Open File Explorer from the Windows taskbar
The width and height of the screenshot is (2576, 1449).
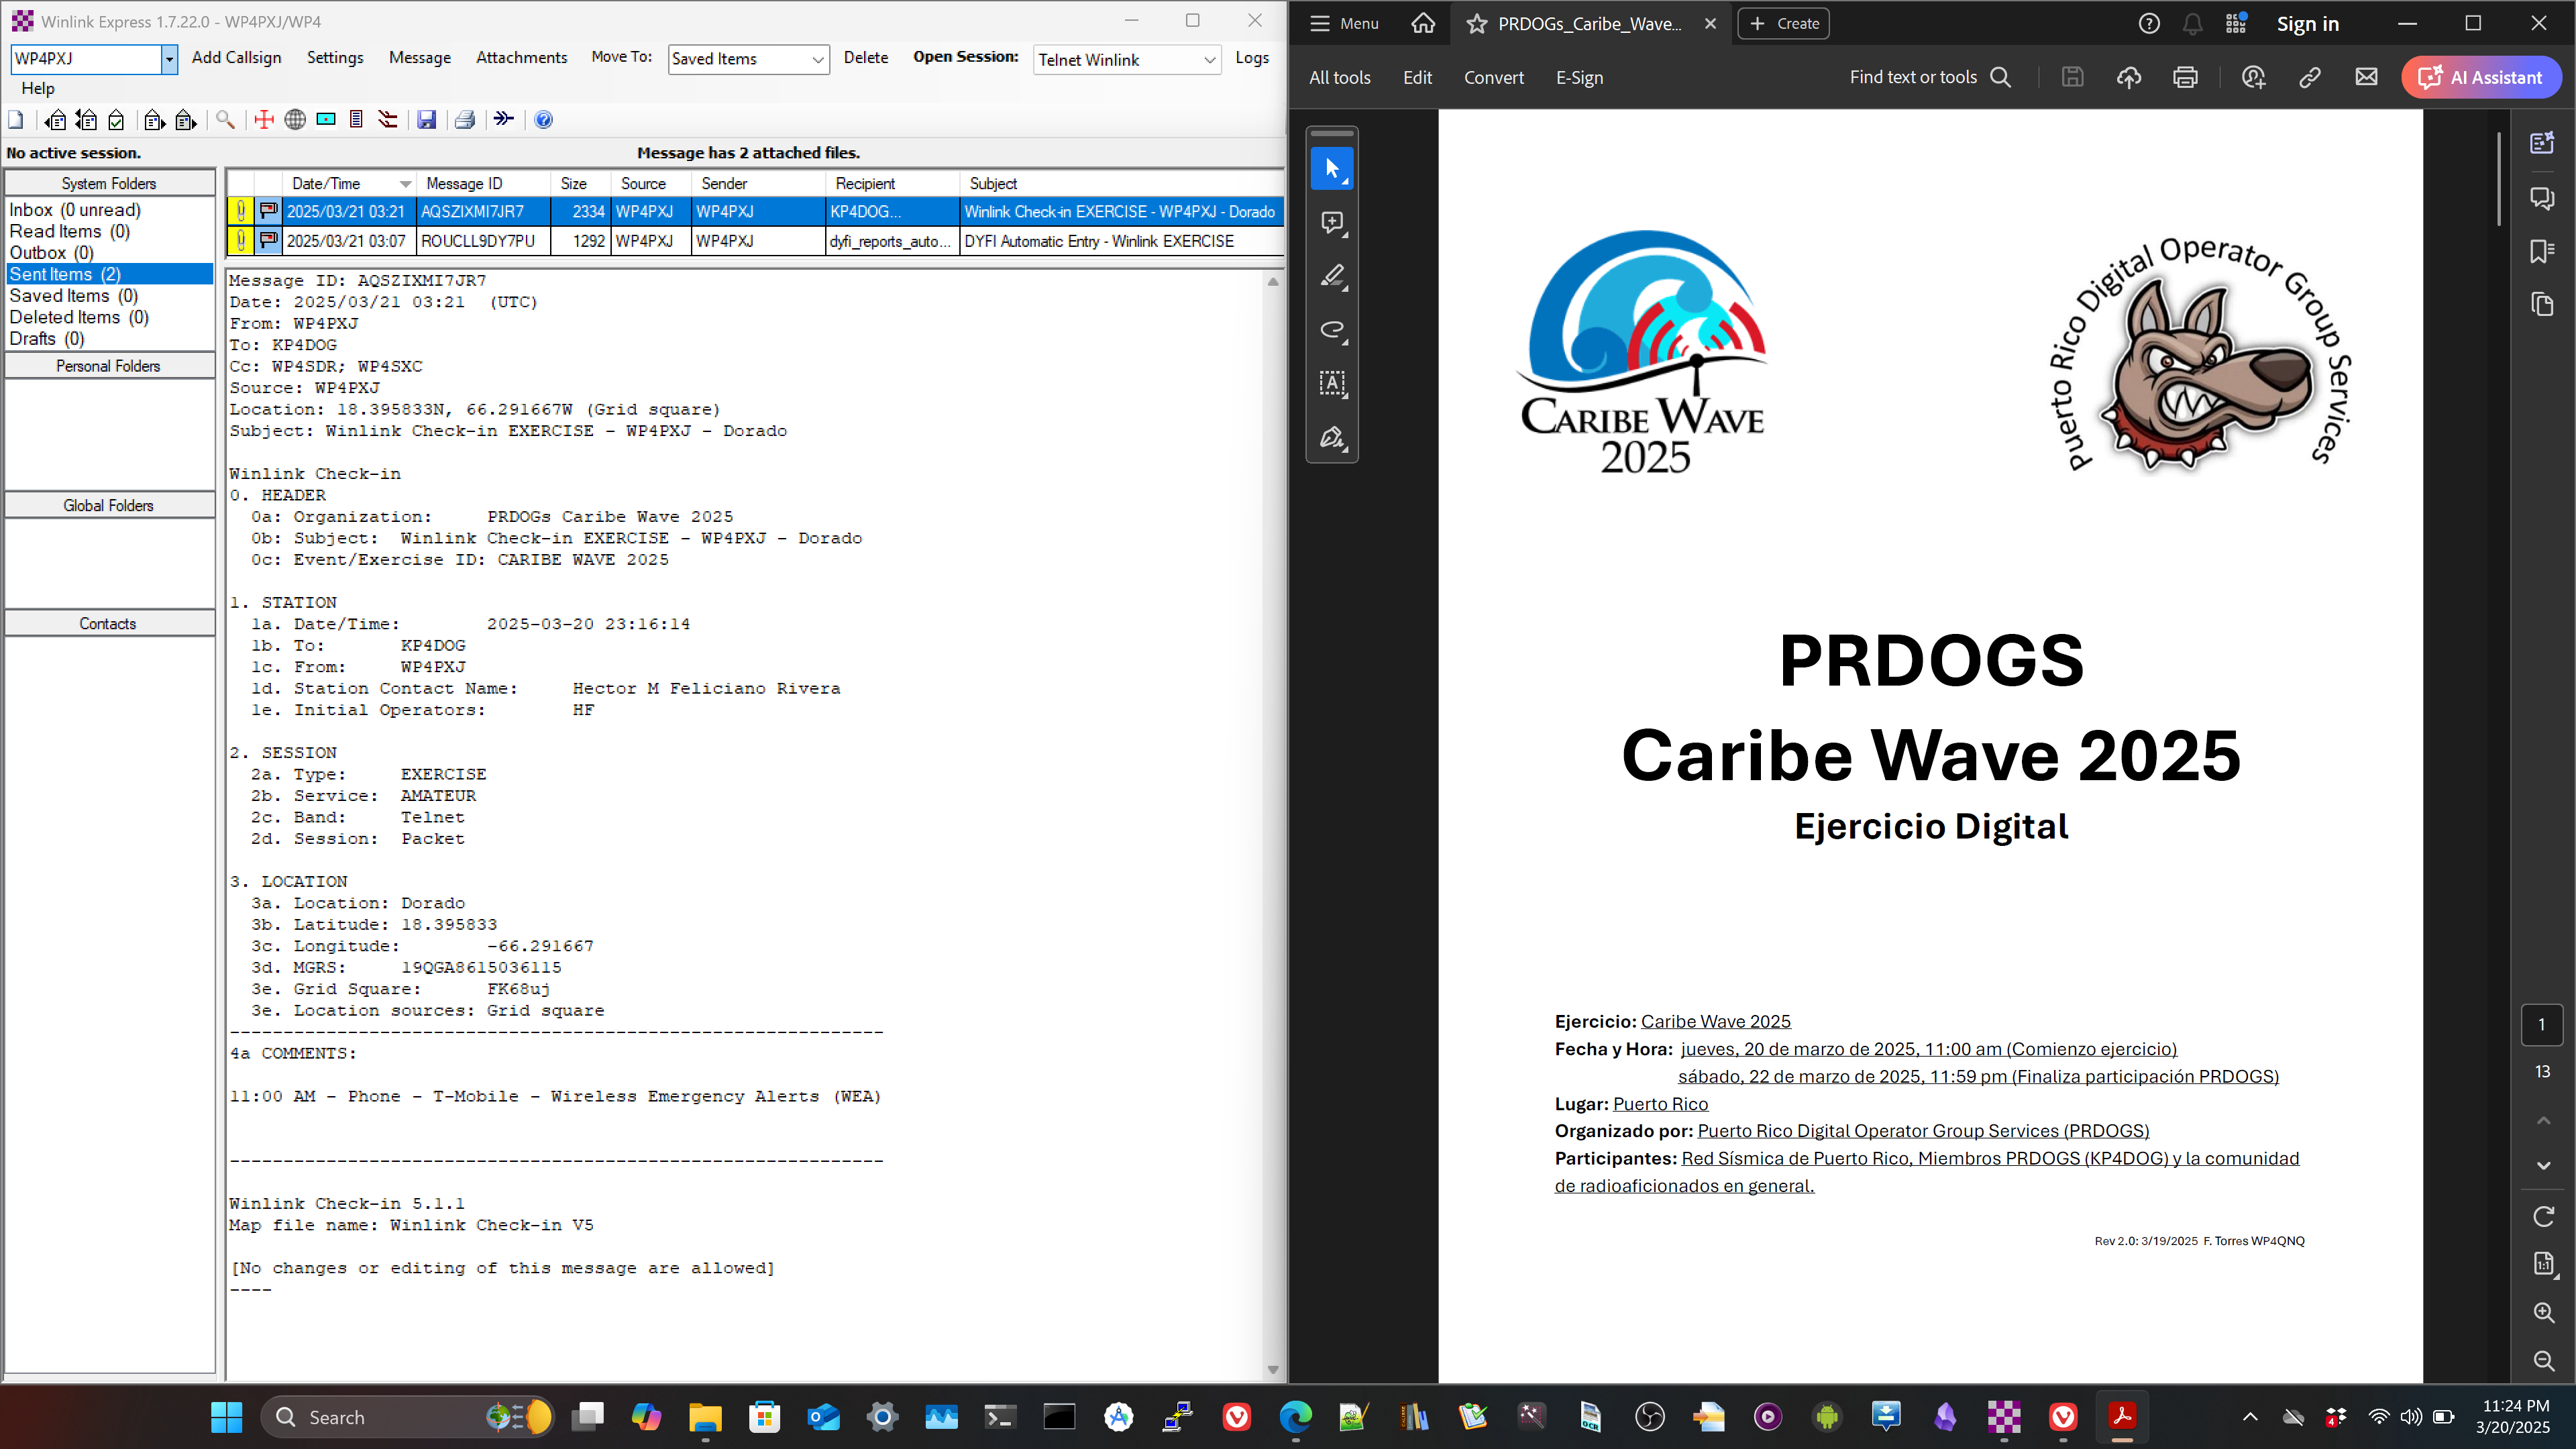(705, 1417)
